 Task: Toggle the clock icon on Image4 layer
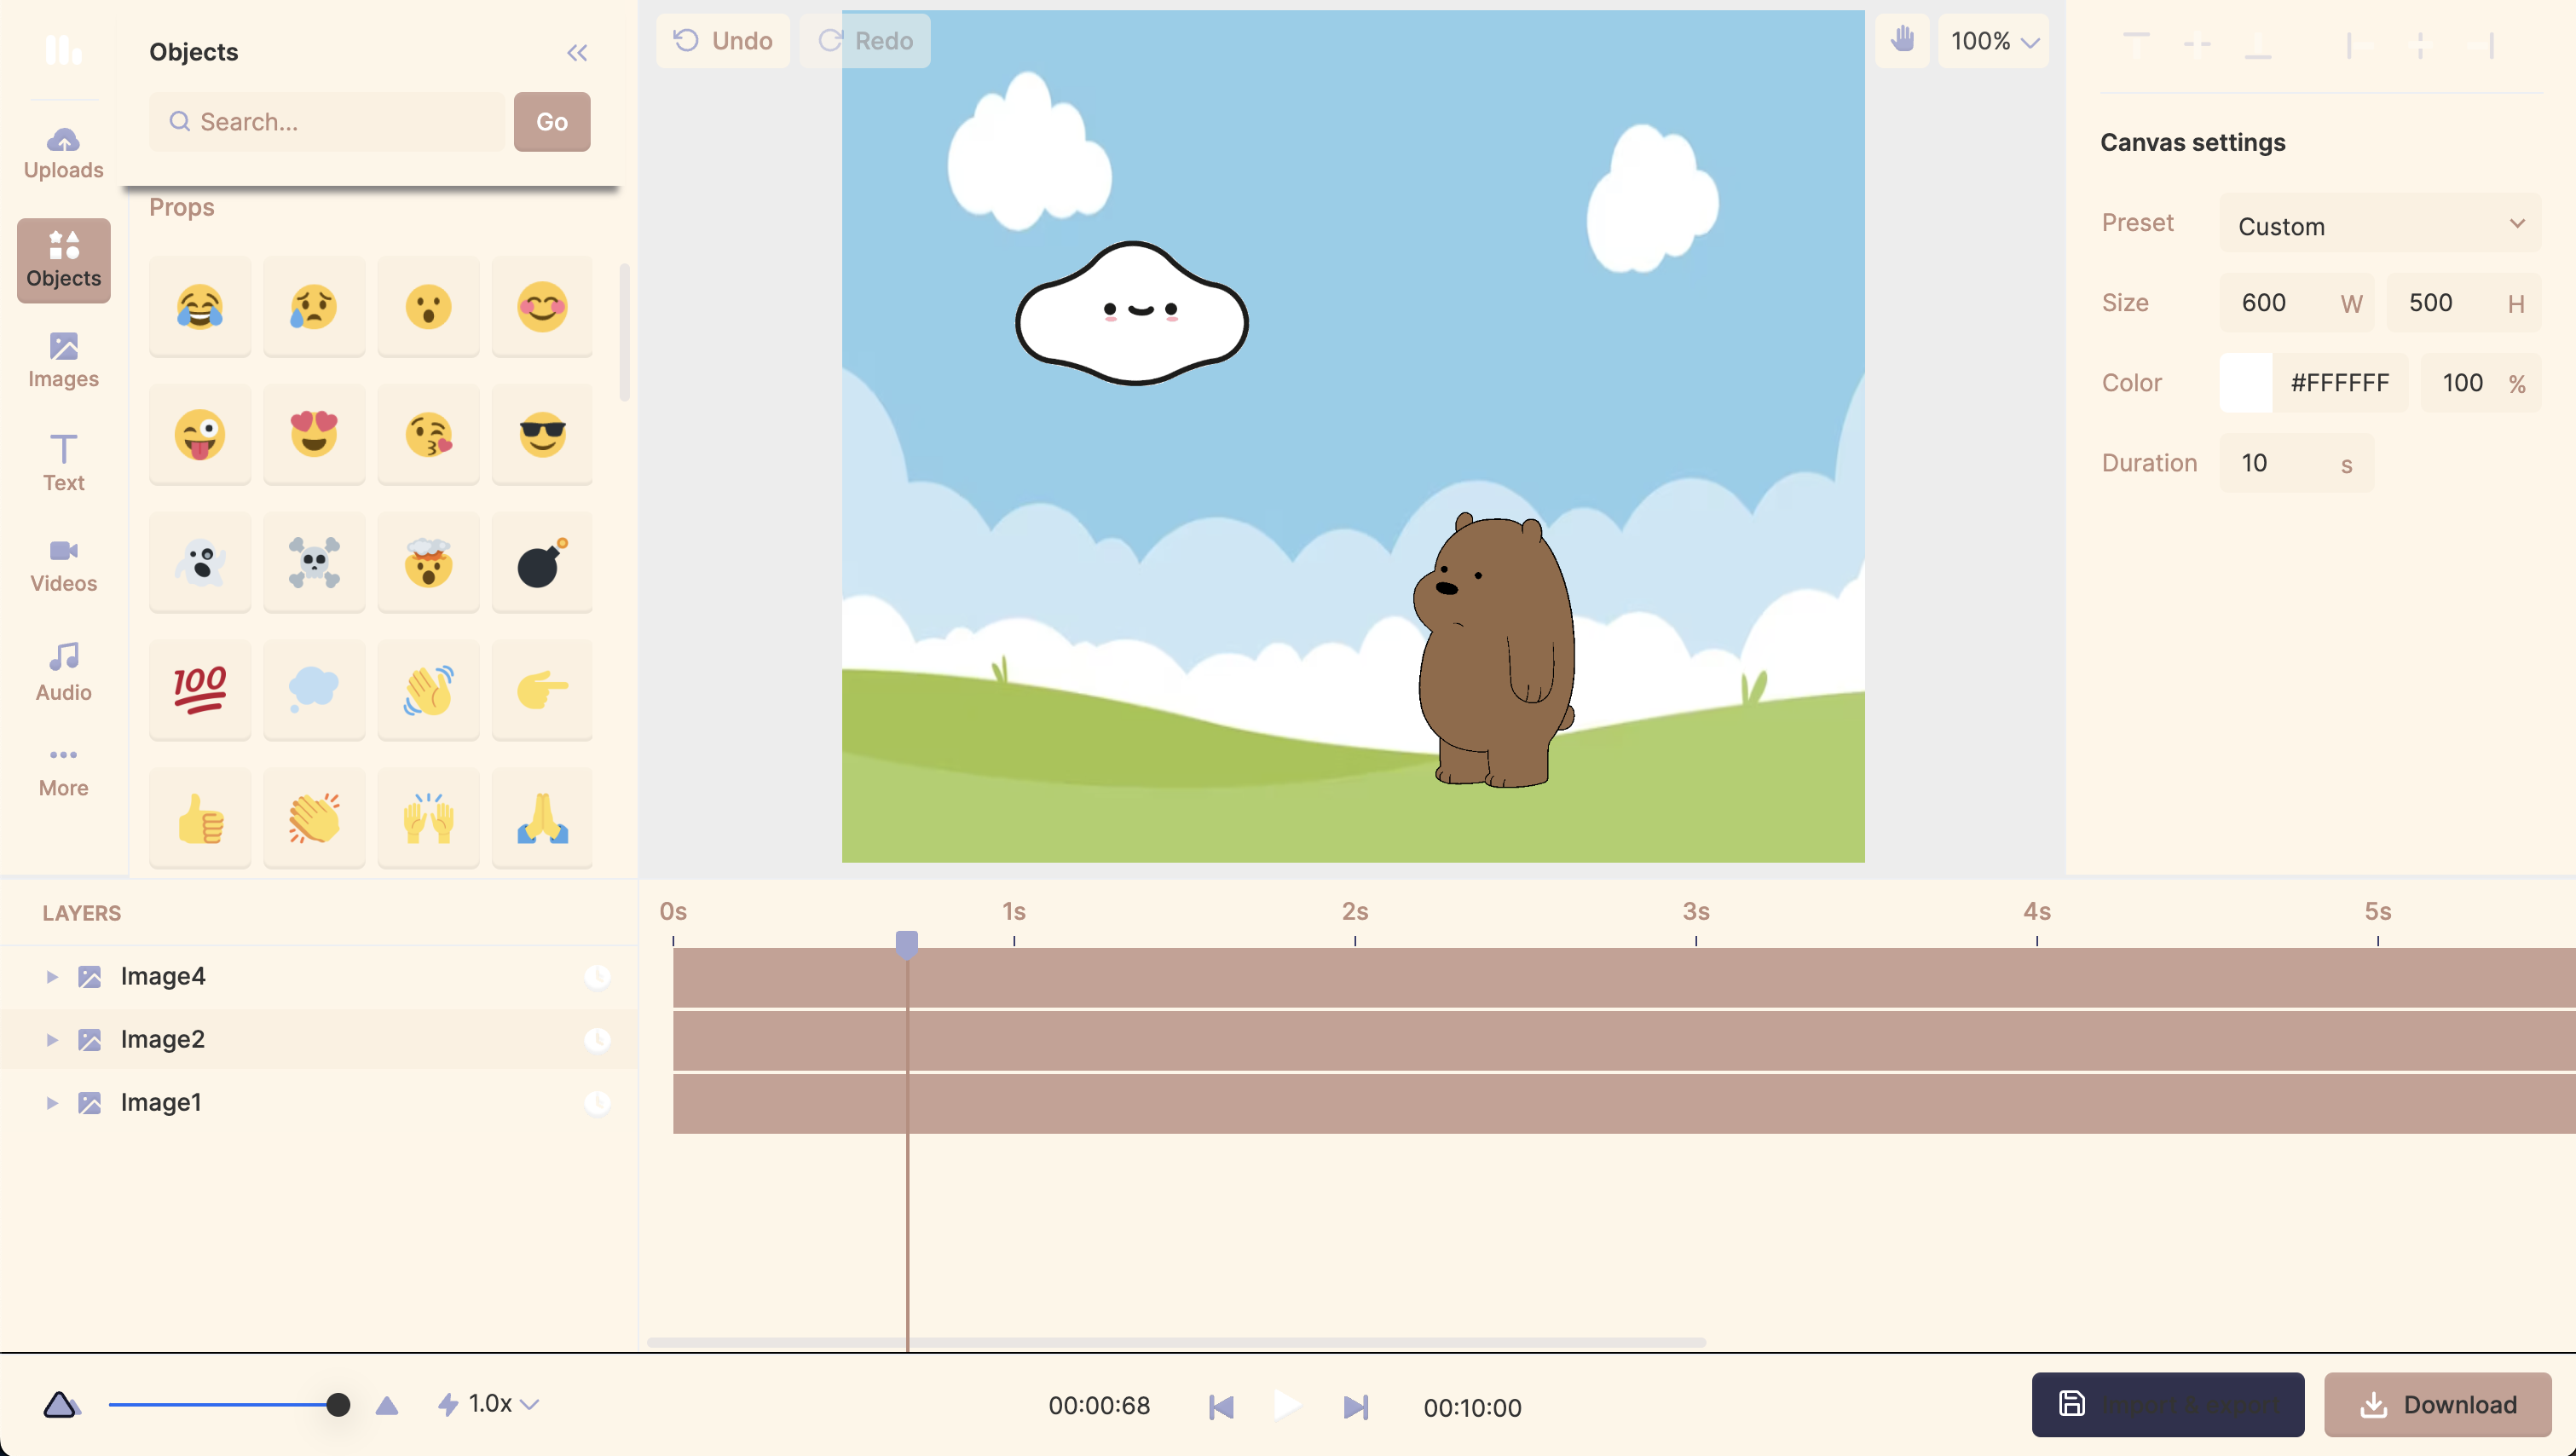point(597,976)
